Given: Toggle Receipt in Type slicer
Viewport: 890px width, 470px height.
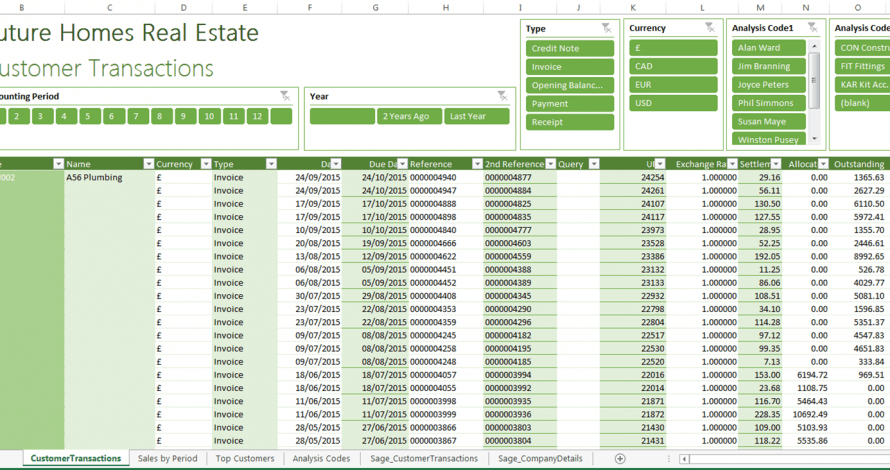Looking at the screenshot, I should pyautogui.click(x=570, y=122).
